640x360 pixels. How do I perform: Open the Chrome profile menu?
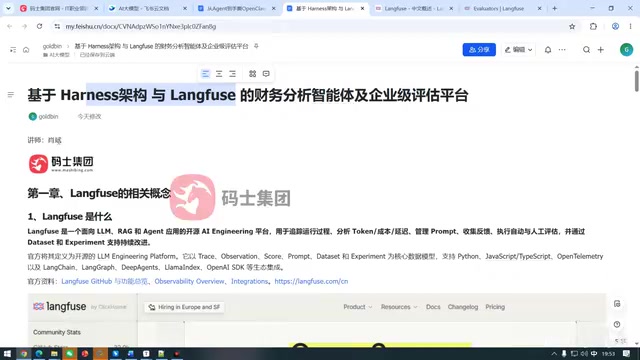pos(615,27)
